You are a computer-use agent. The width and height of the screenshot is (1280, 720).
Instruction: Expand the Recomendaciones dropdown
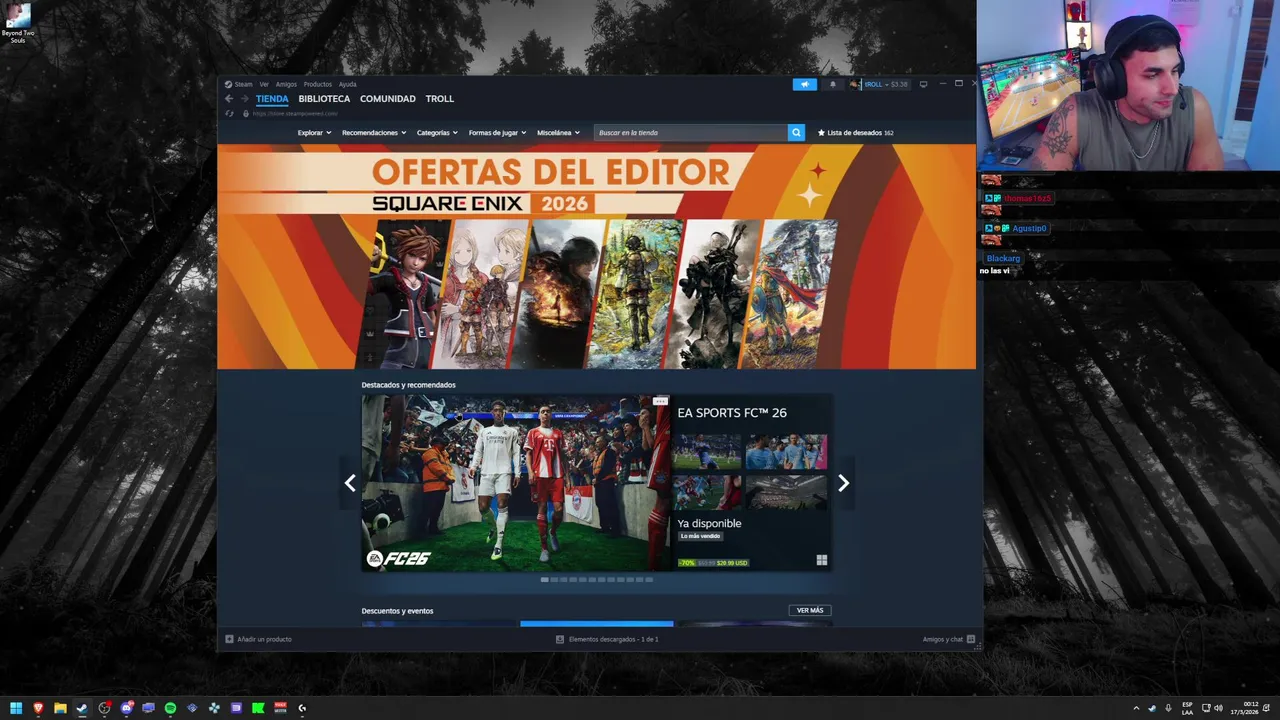374,132
